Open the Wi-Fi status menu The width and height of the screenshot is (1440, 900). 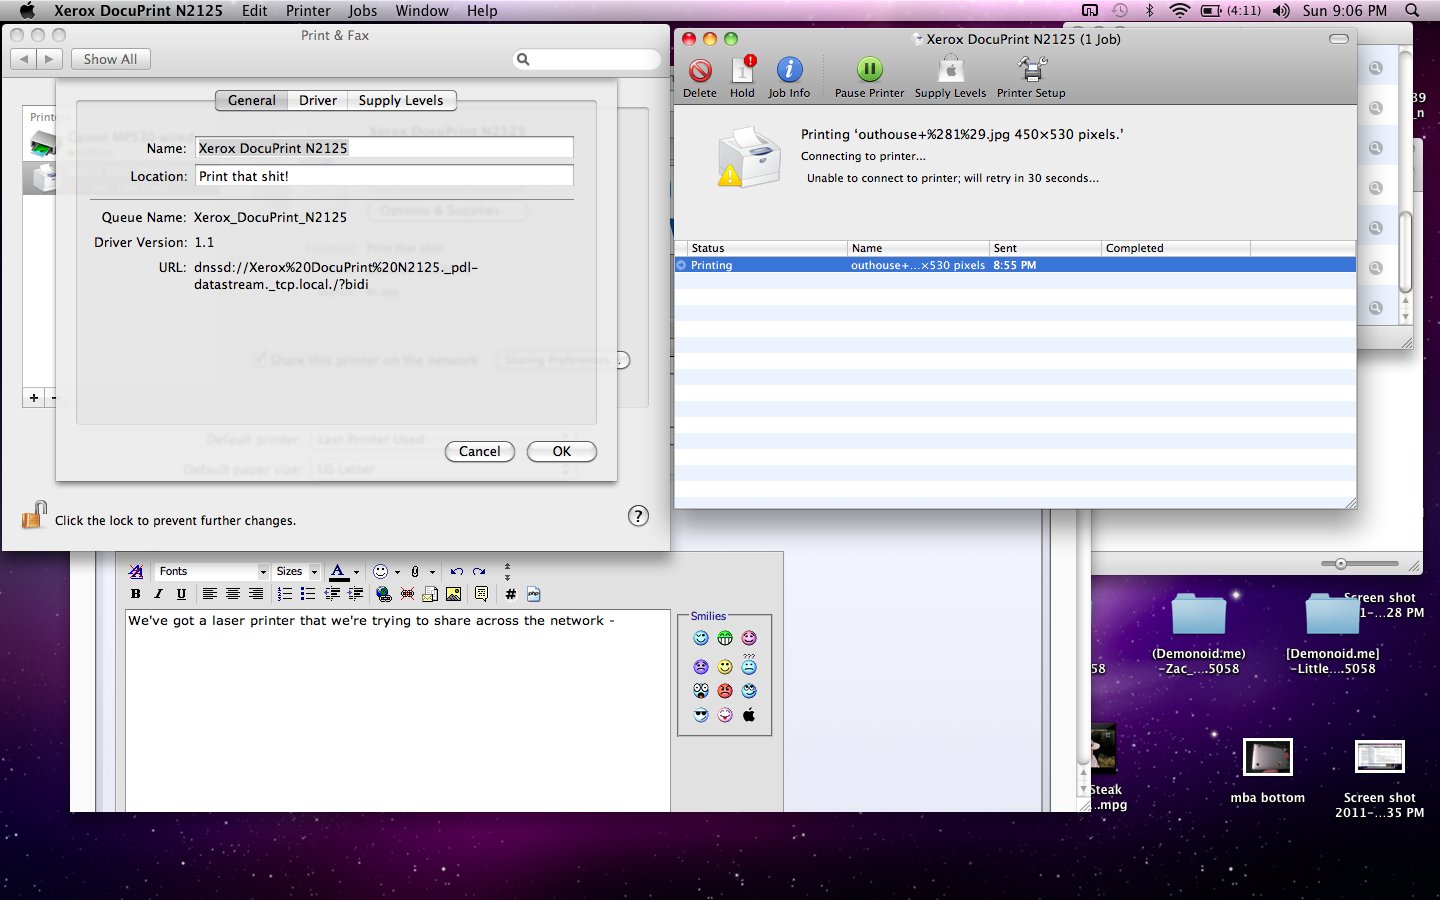1179,11
